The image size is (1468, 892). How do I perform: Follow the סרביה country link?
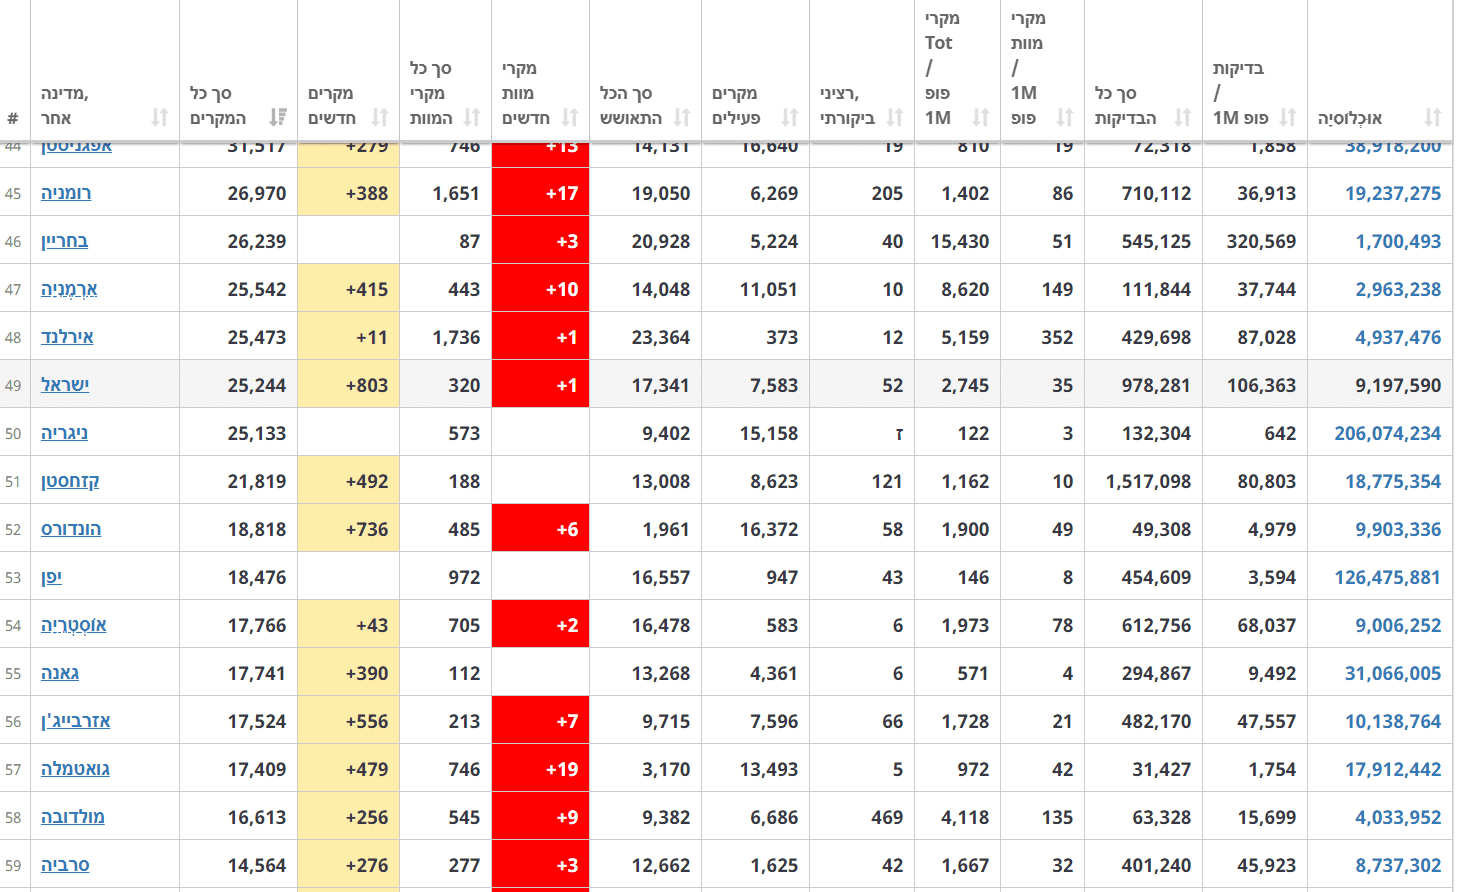[x=65, y=865]
